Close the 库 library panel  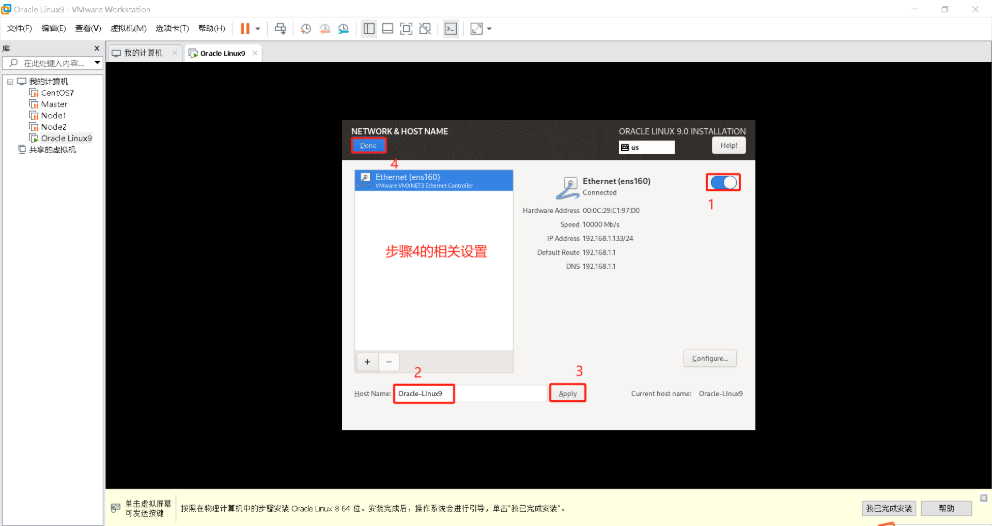[x=97, y=48]
